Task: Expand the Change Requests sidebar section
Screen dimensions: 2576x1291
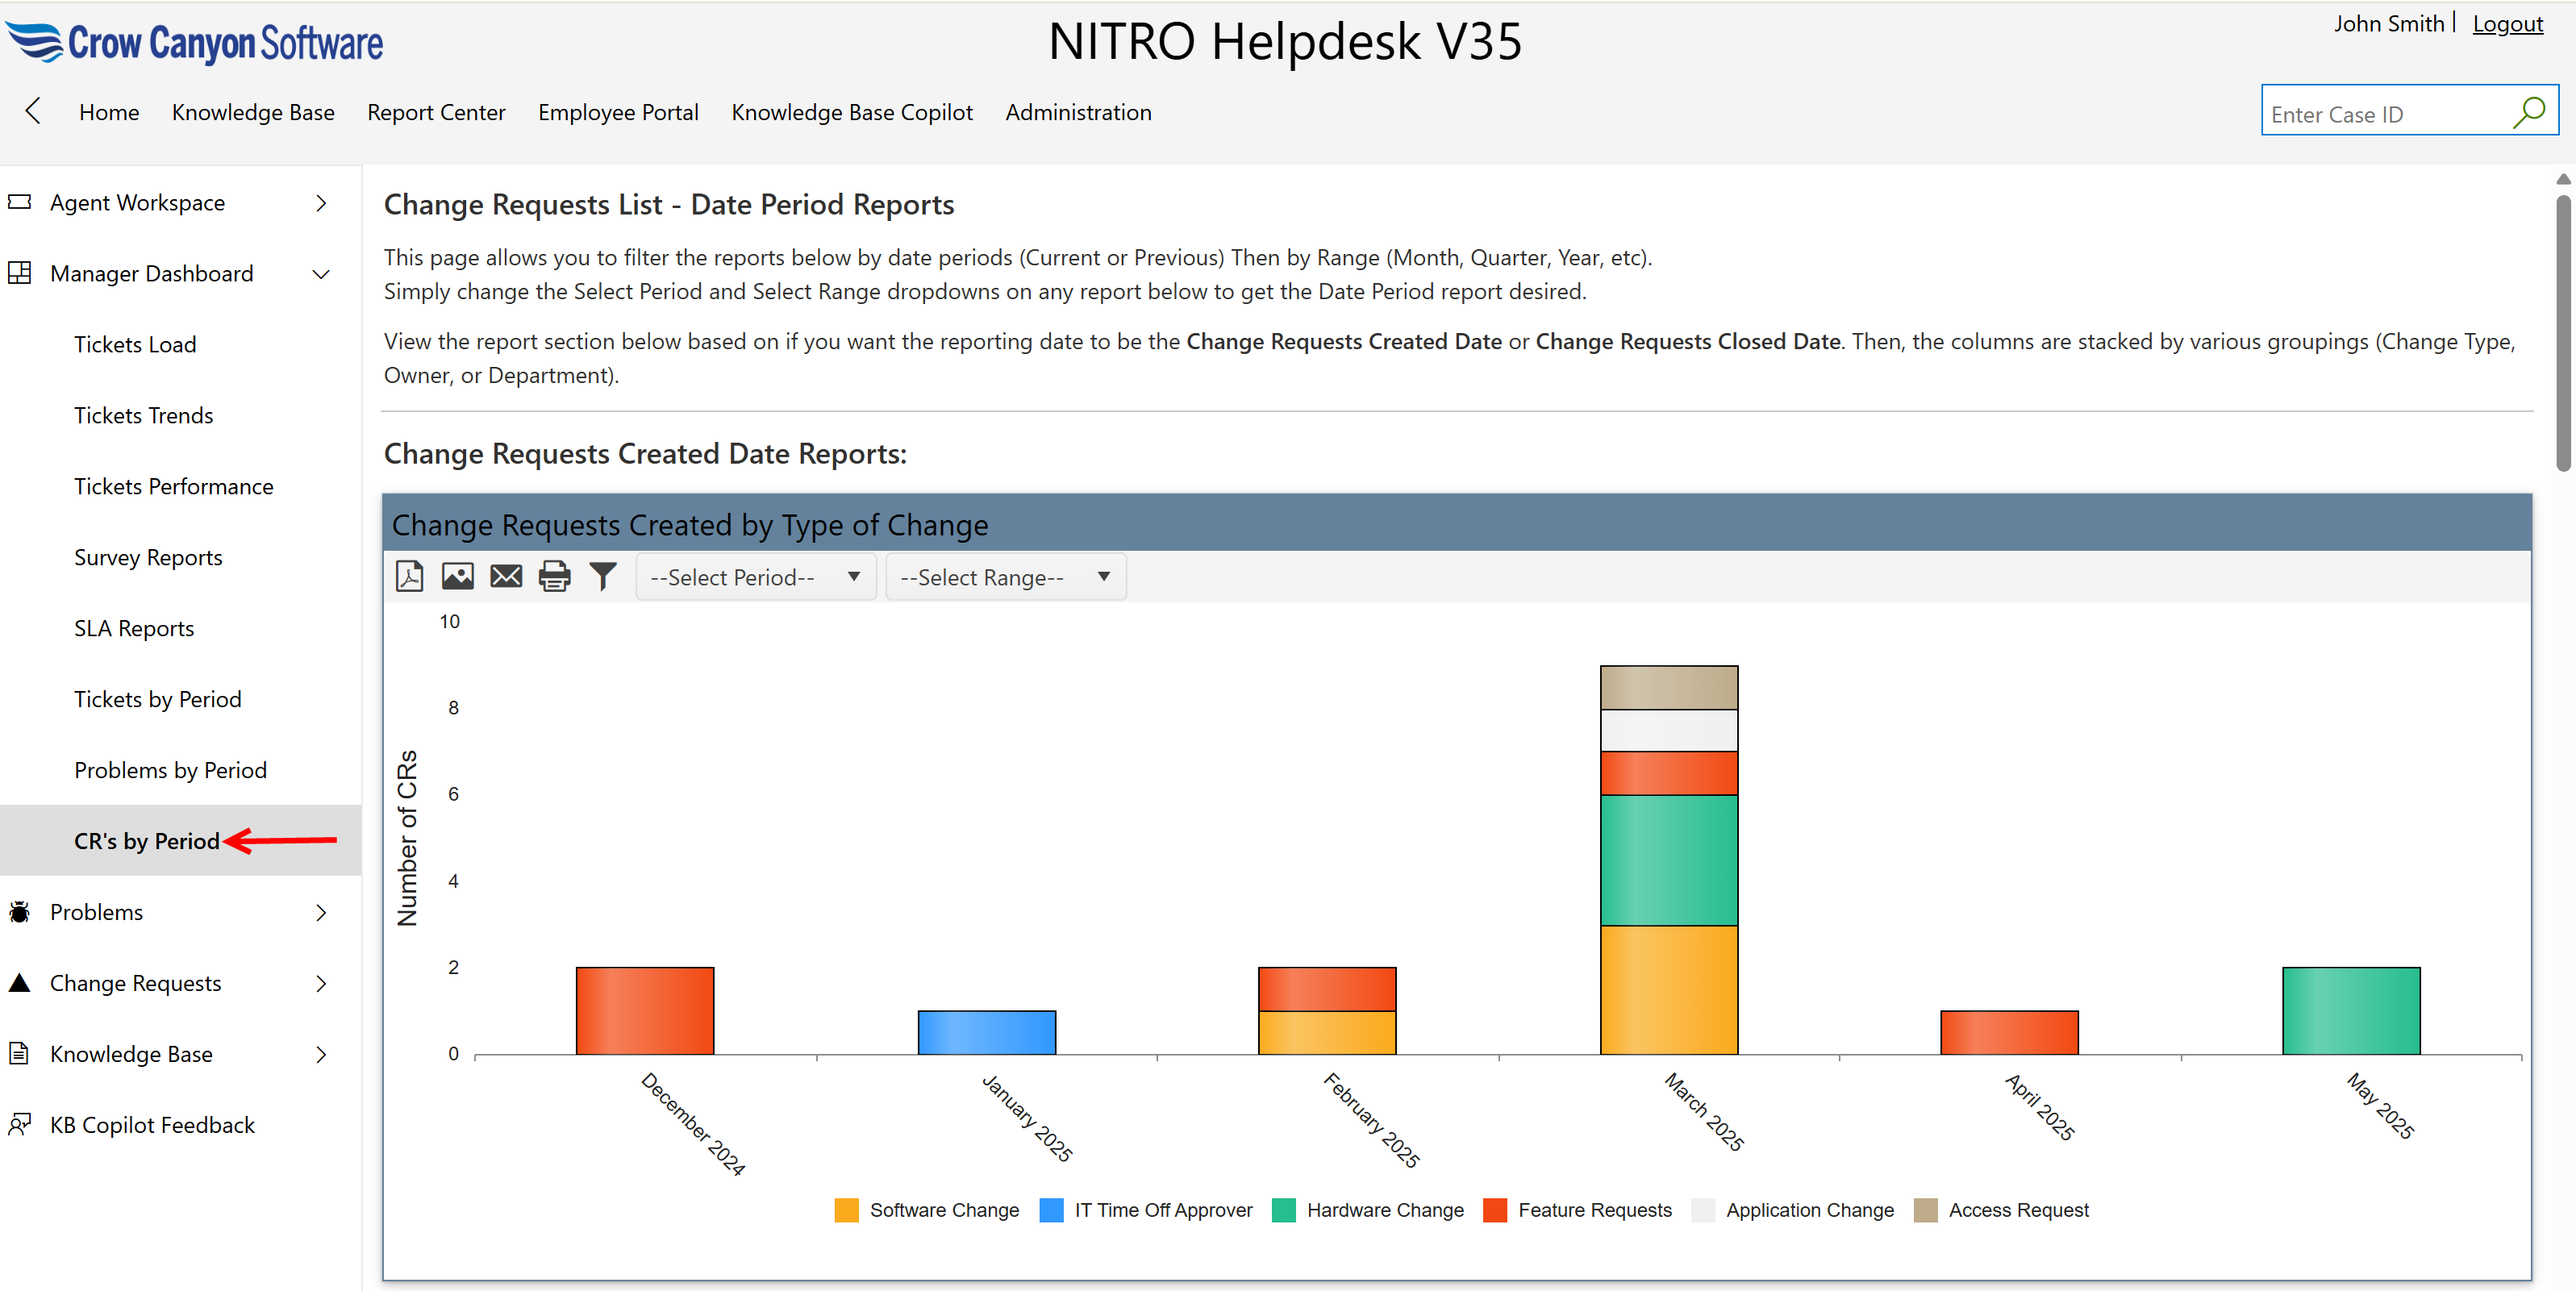Action: point(320,982)
